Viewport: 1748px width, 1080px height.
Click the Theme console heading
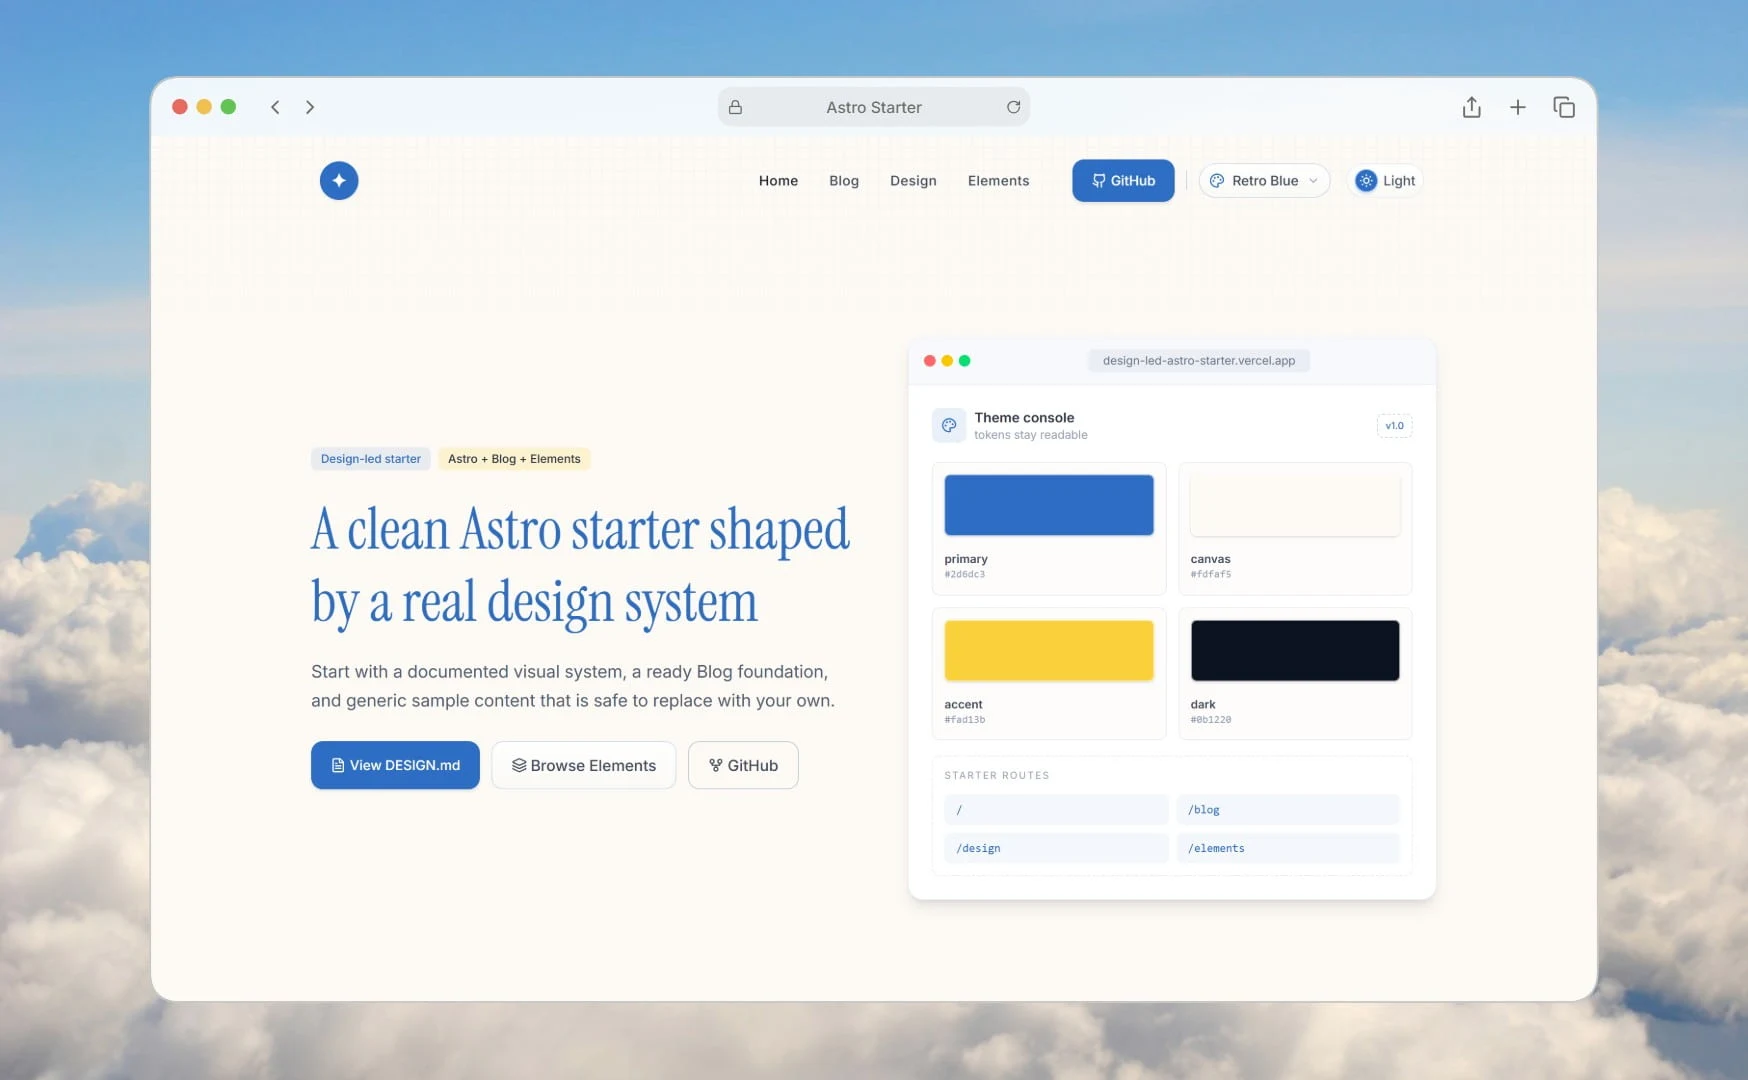click(1024, 418)
